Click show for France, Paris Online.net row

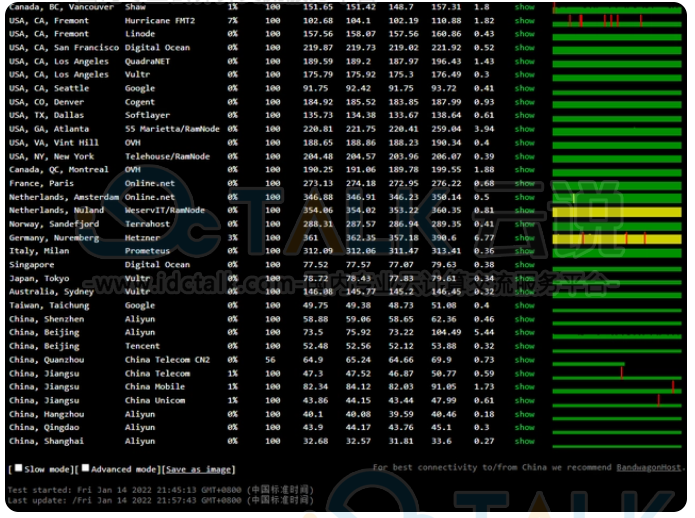coord(524,184)
